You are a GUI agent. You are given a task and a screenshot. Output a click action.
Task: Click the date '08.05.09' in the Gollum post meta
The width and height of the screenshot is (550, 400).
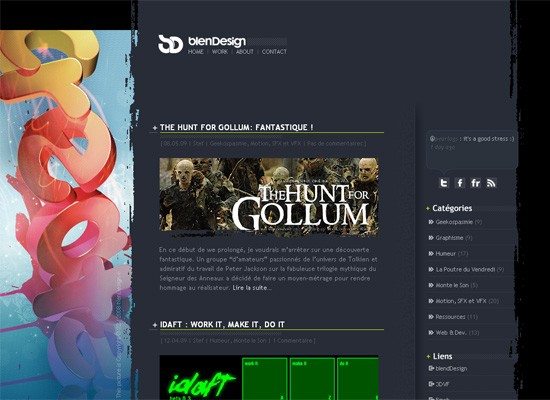pyautogui.click(x=175, y=144)
